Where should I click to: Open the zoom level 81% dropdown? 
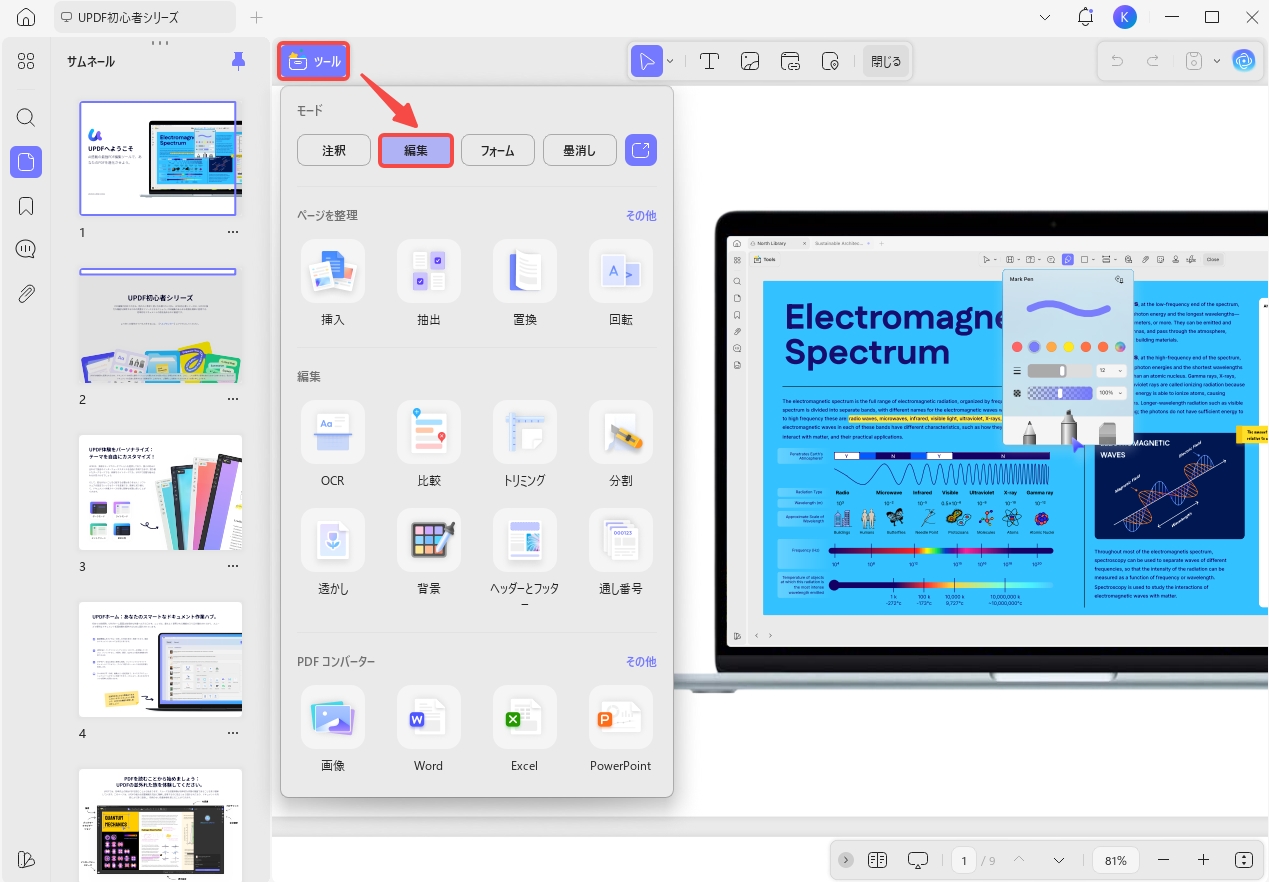point(1116,860)
